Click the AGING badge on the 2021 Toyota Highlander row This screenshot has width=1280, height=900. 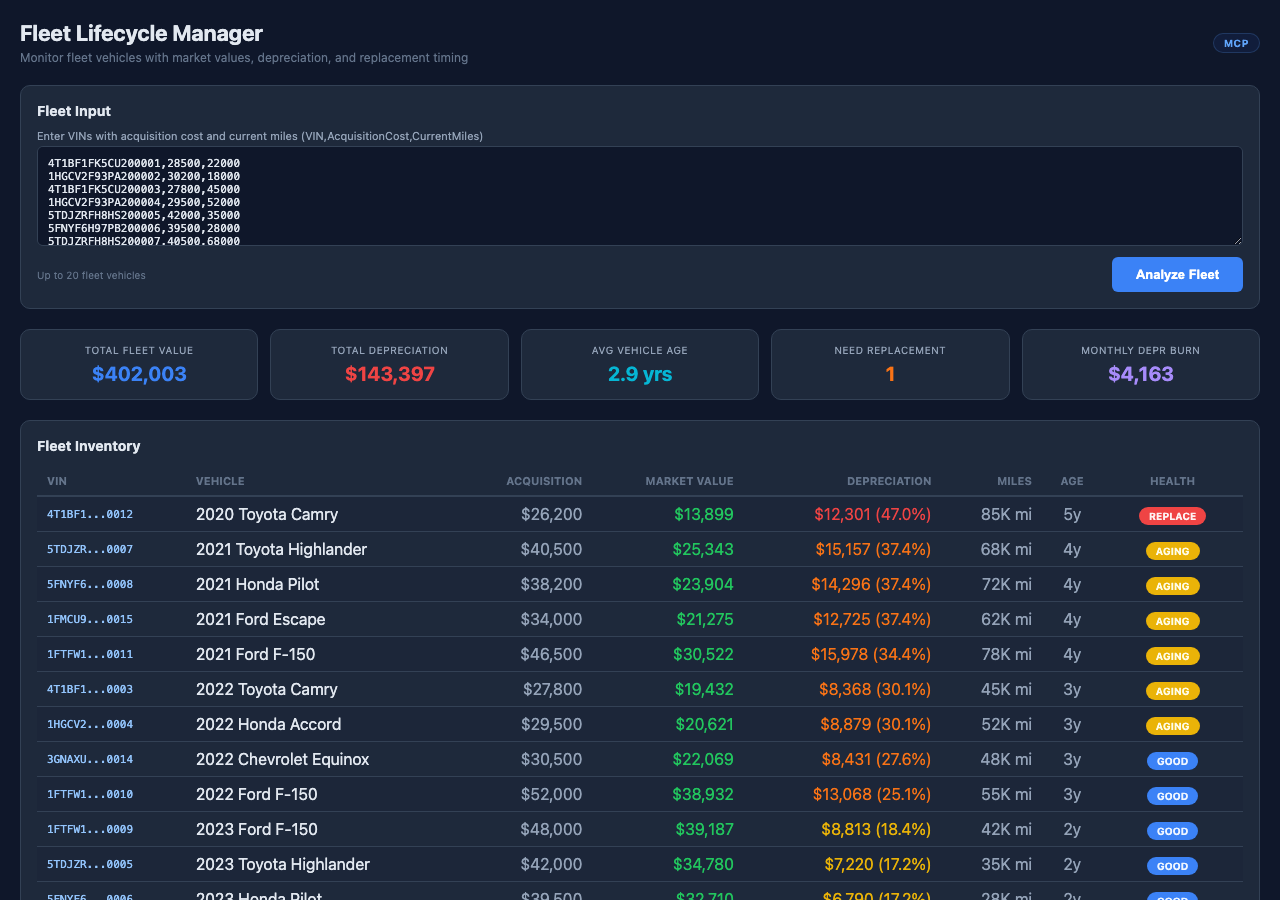pyautogui.click(x=1172, y=551)
